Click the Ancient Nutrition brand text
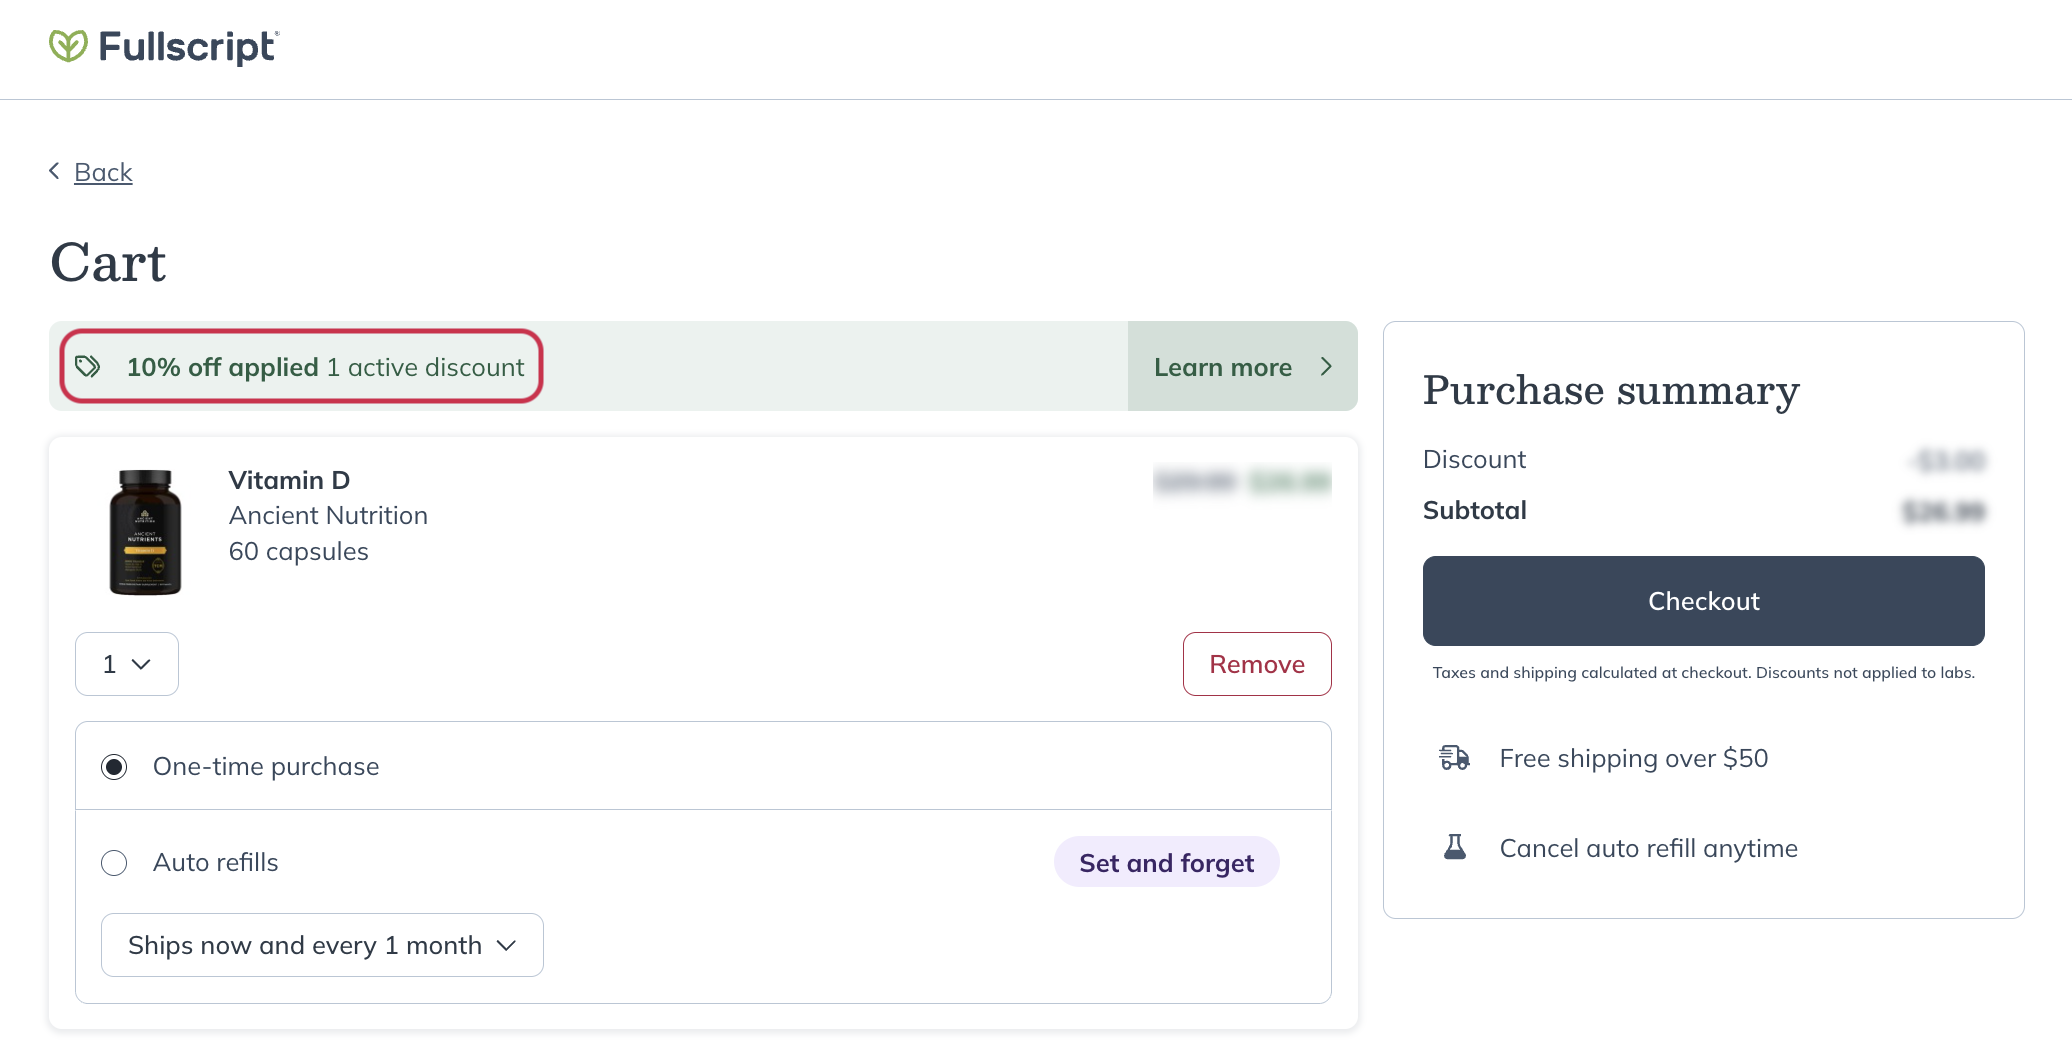Image resolution: width=2072 pixels, height=1056 pixels. [328, 515]
